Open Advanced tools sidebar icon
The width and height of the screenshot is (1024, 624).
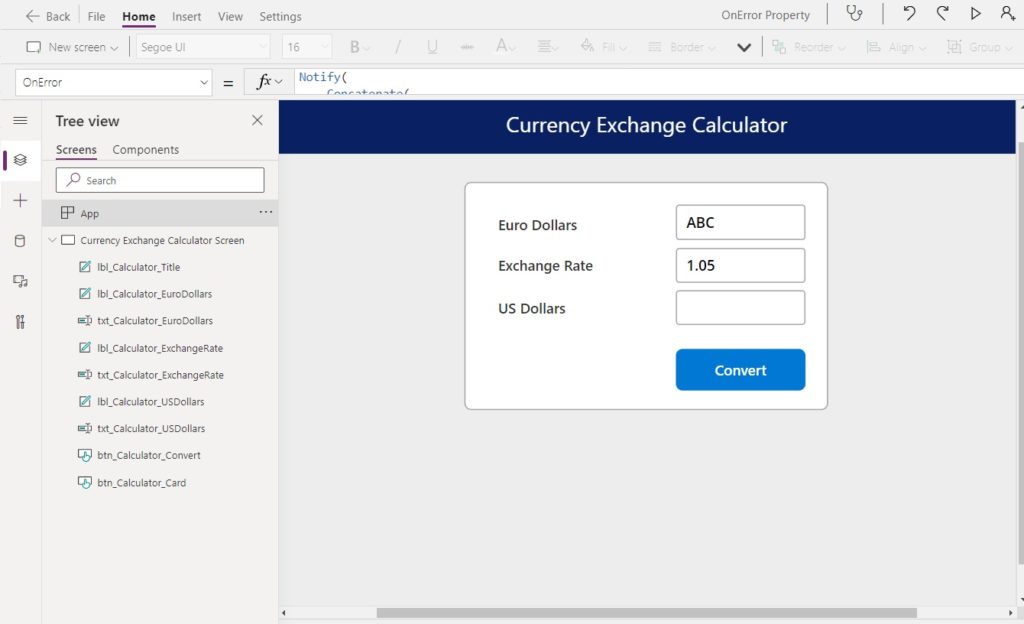pyautogui.click(x=20, y=321)
